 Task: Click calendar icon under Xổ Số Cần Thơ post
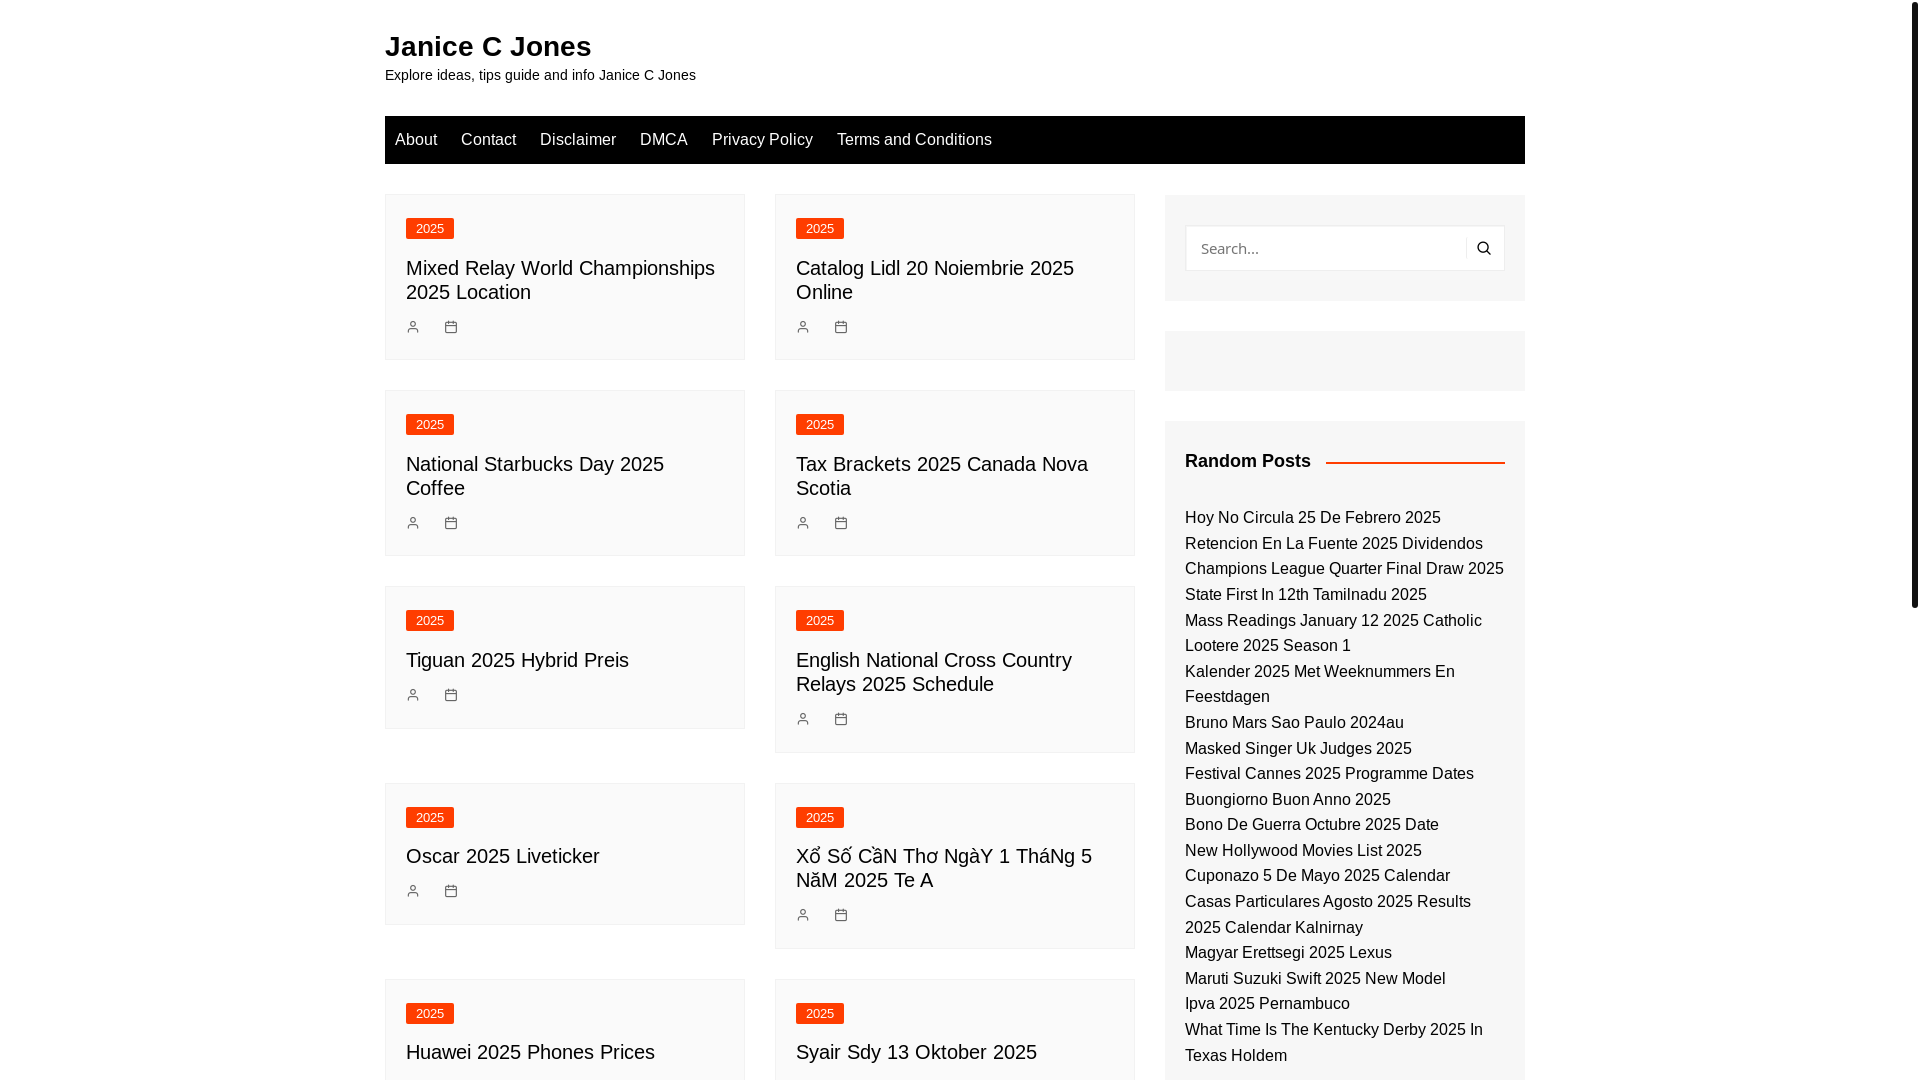(x=841, y=915)
